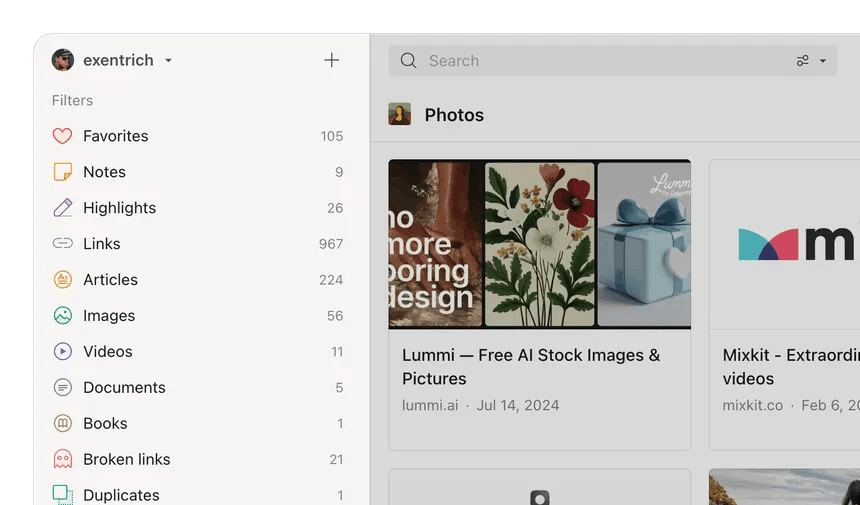Click the Highlights count 26
The image size is (860, 505).
coord(335,208)
